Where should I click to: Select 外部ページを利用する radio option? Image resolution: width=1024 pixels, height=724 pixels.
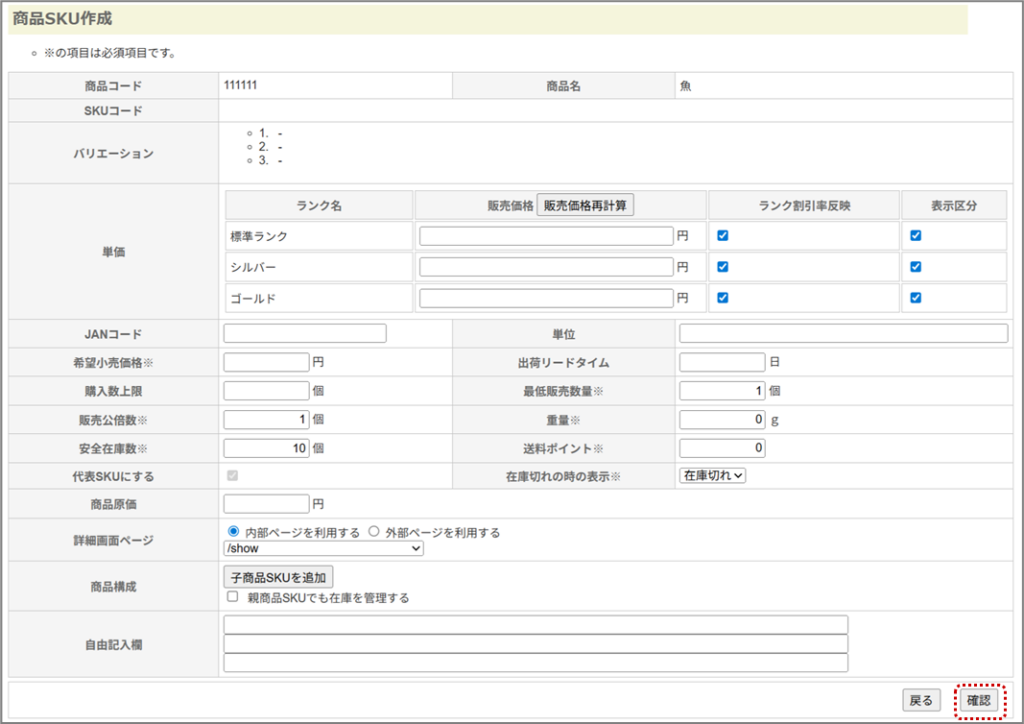coord(374,532)
